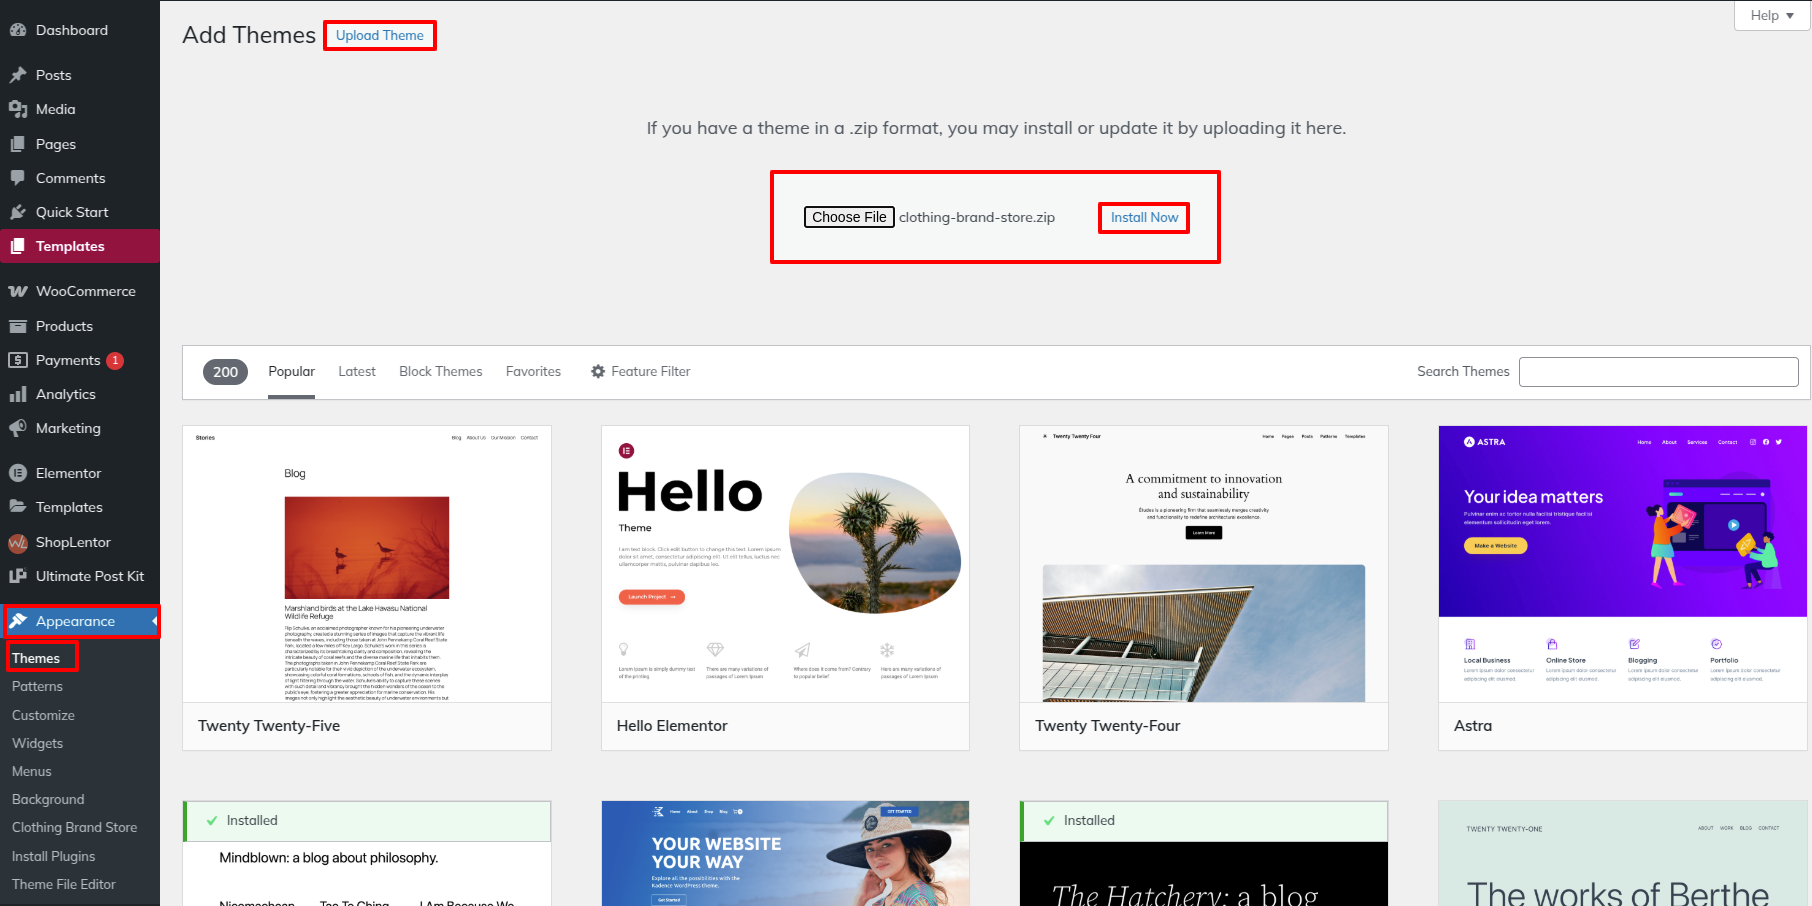The width and height of the screenshot is (1812, 906).
Task: Open Themes in Appearance submenu
Action: [36, 658]
